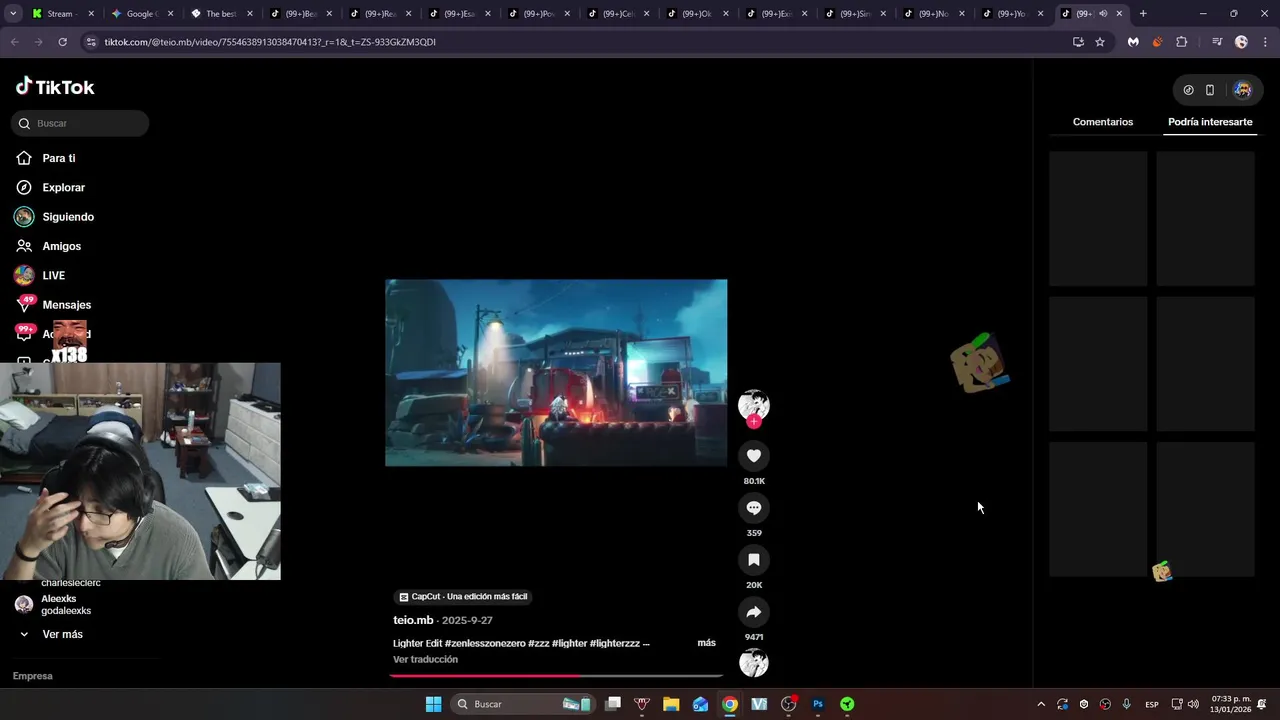The image size is (1280, 720).
Task: Switch to The best browser tab
Action: tap(221, 14)
